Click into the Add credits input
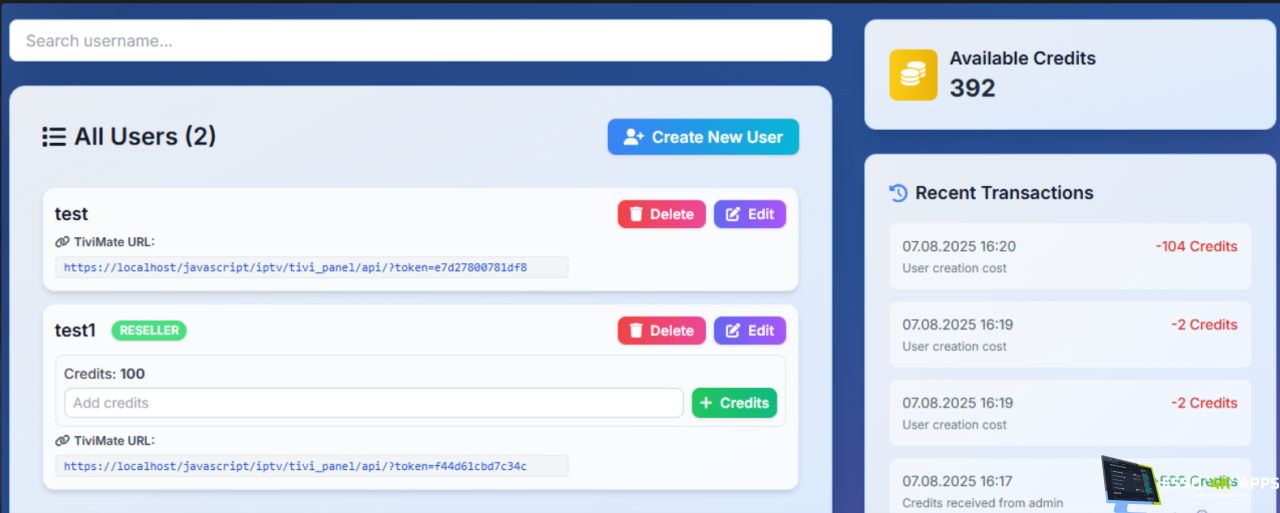The image size is (1280, 513). (373, 403)
